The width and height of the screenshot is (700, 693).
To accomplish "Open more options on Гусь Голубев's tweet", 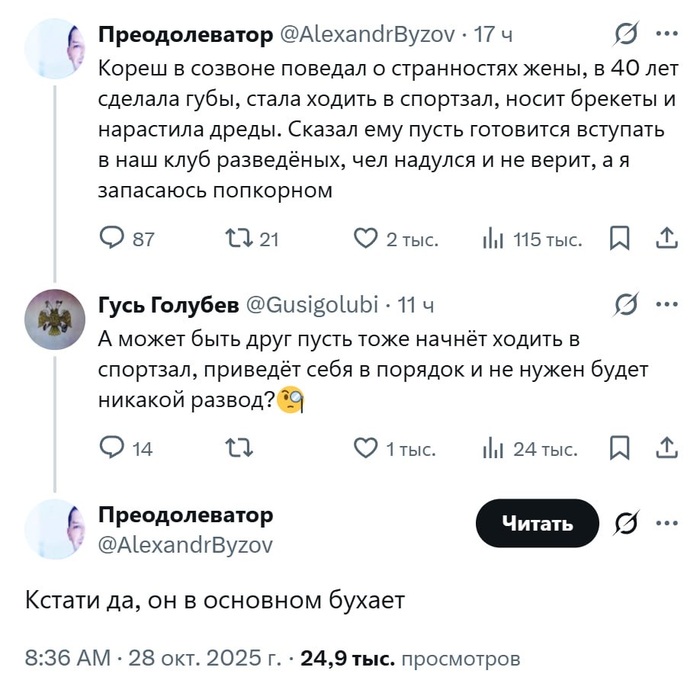I will (665, 304).
